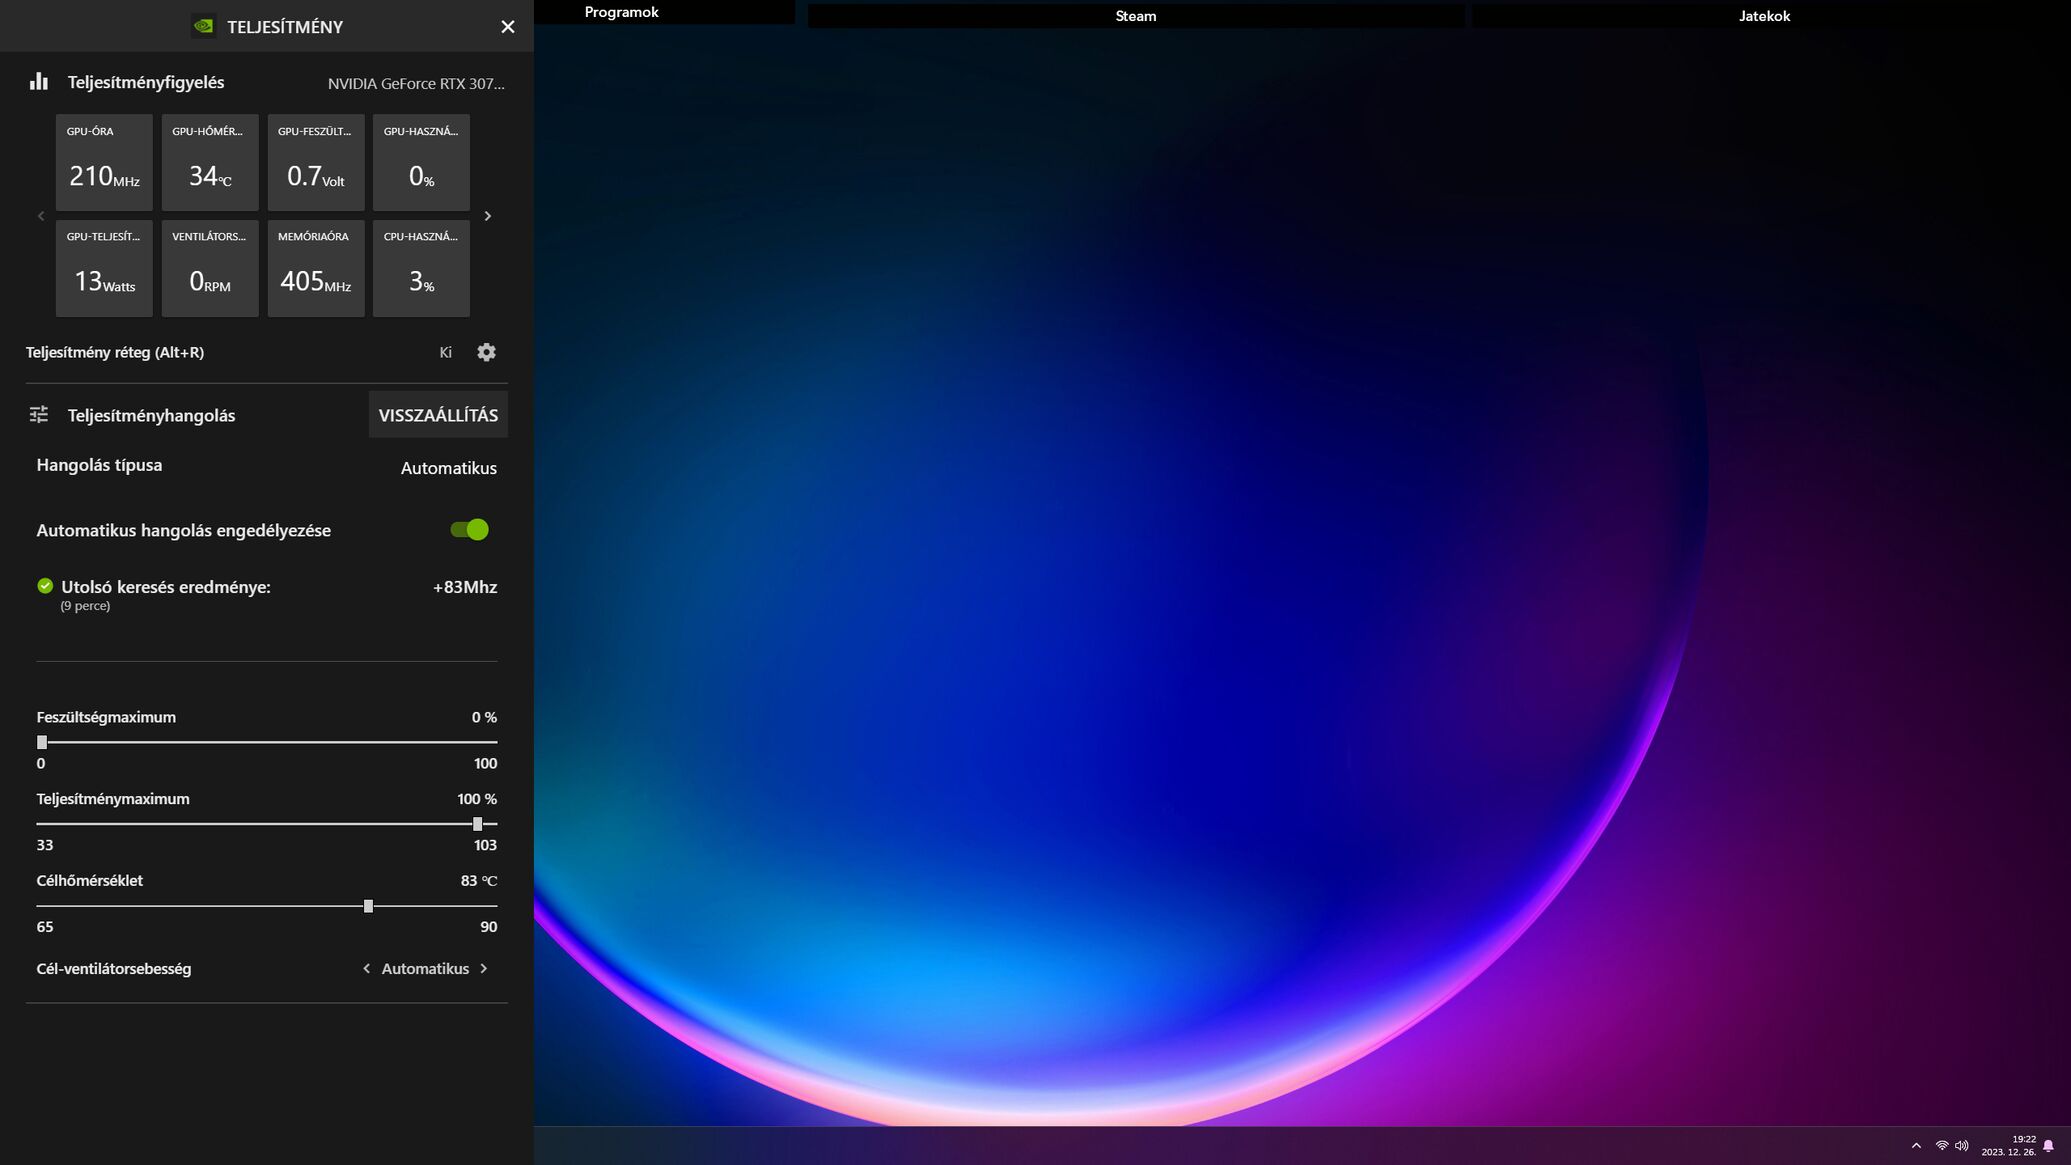Viewport: 2071px width, 1165px height.
Task: Open Hangolás típusa Automatikus selector
Action: click(x=448, y=468)
